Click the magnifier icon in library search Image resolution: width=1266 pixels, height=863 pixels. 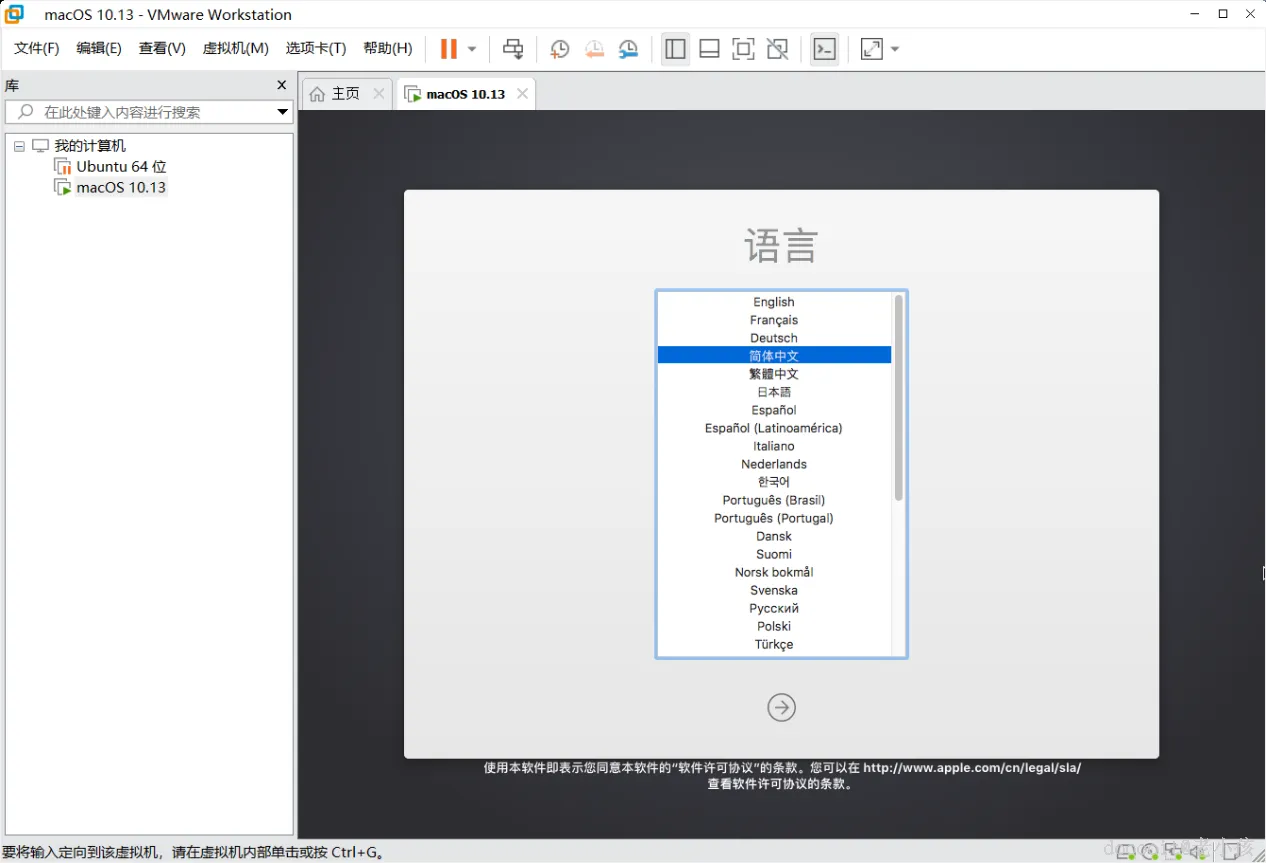click(x=26, y=112)
